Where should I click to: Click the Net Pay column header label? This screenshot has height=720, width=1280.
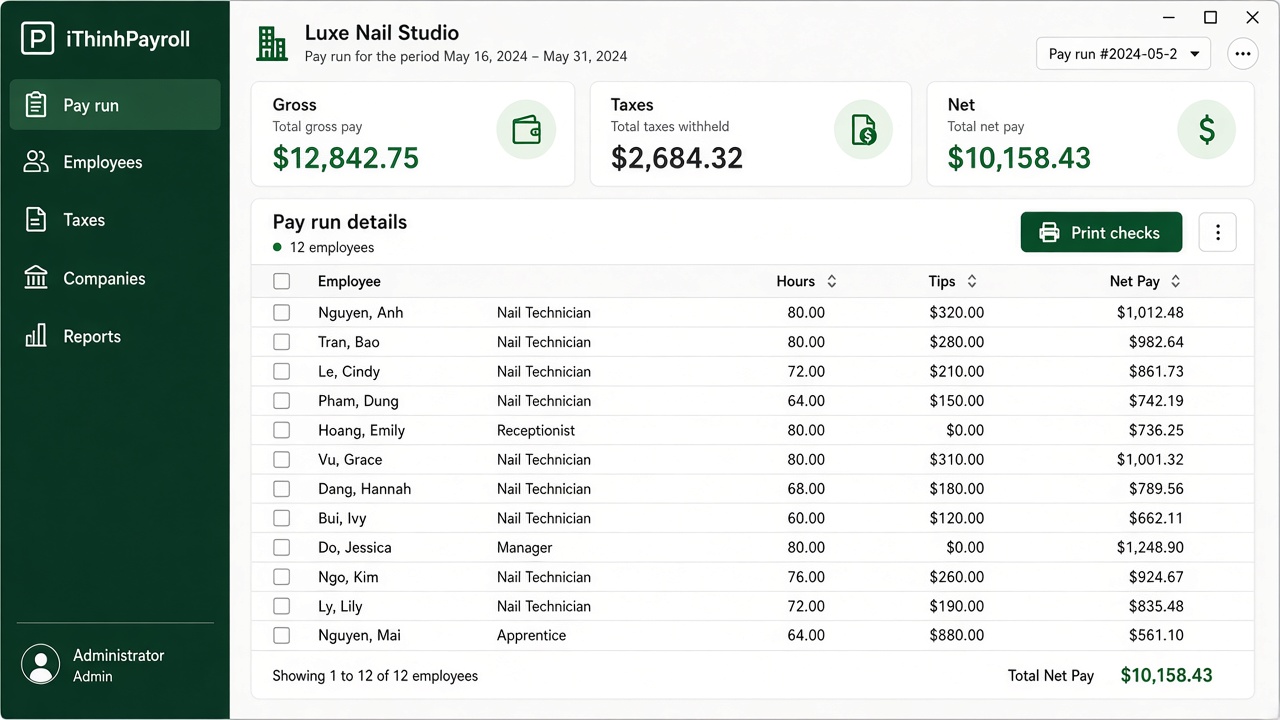1135,282
